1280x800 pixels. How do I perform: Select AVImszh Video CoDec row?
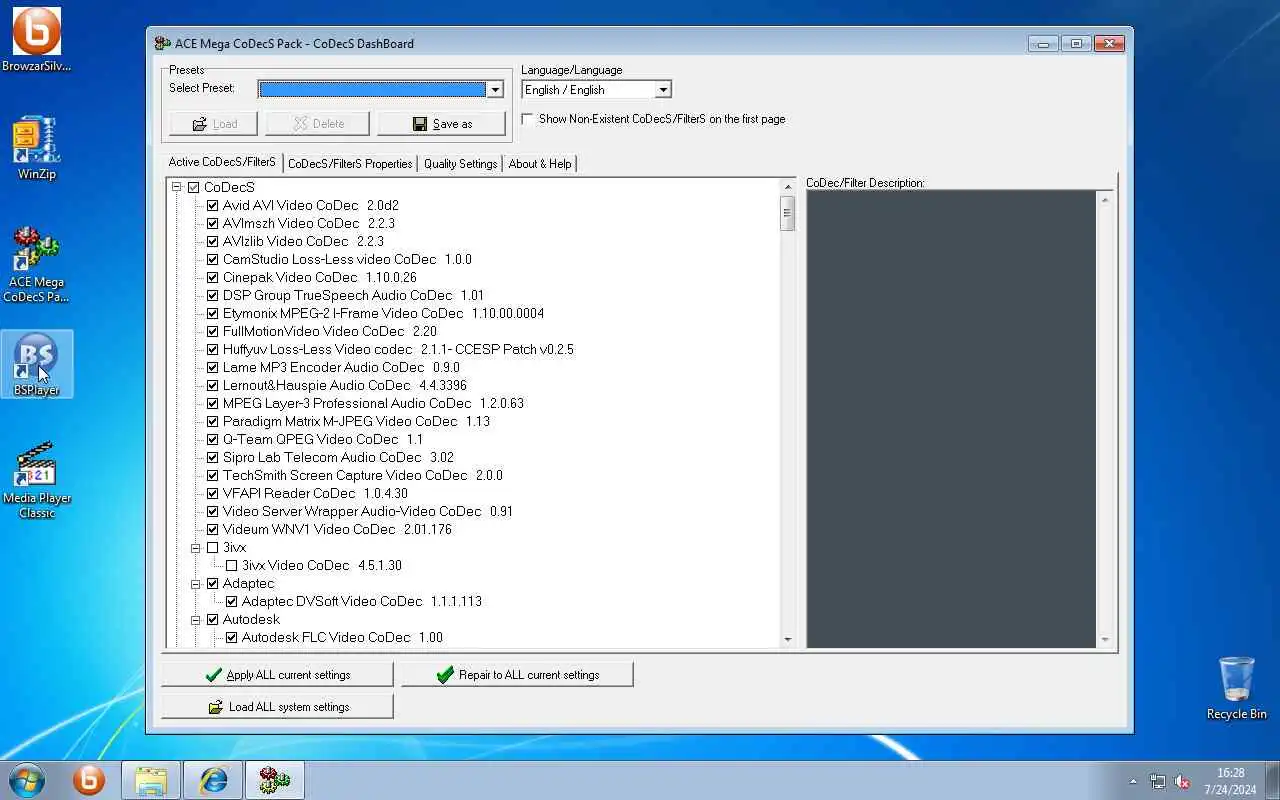click(309, 223)
